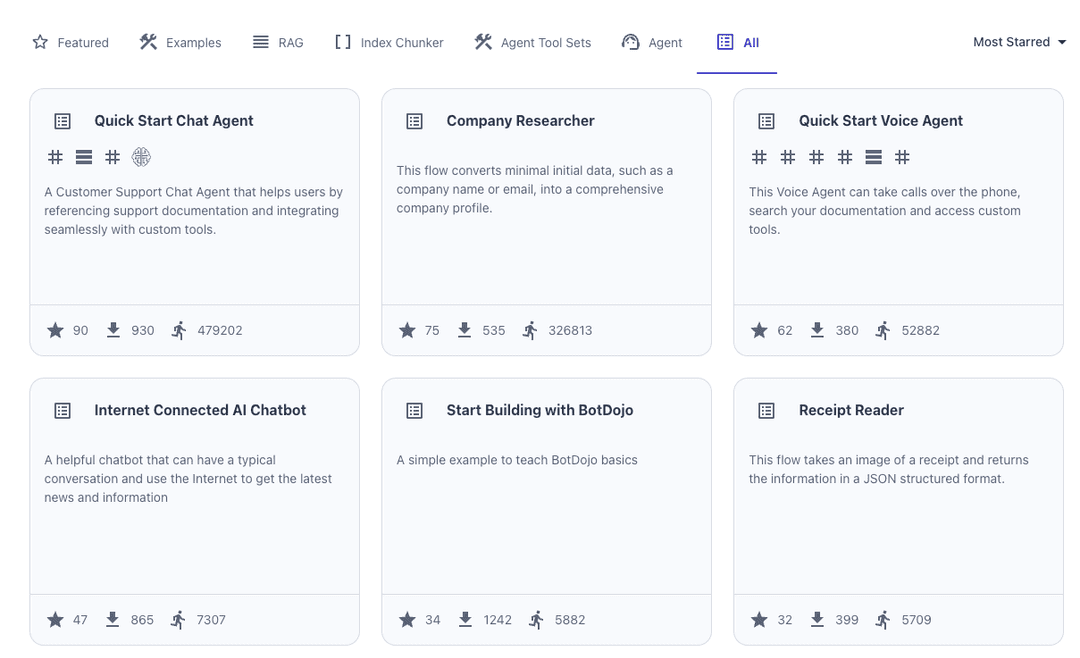Go to the Agent Tool Sets tab

coord(532,42)
